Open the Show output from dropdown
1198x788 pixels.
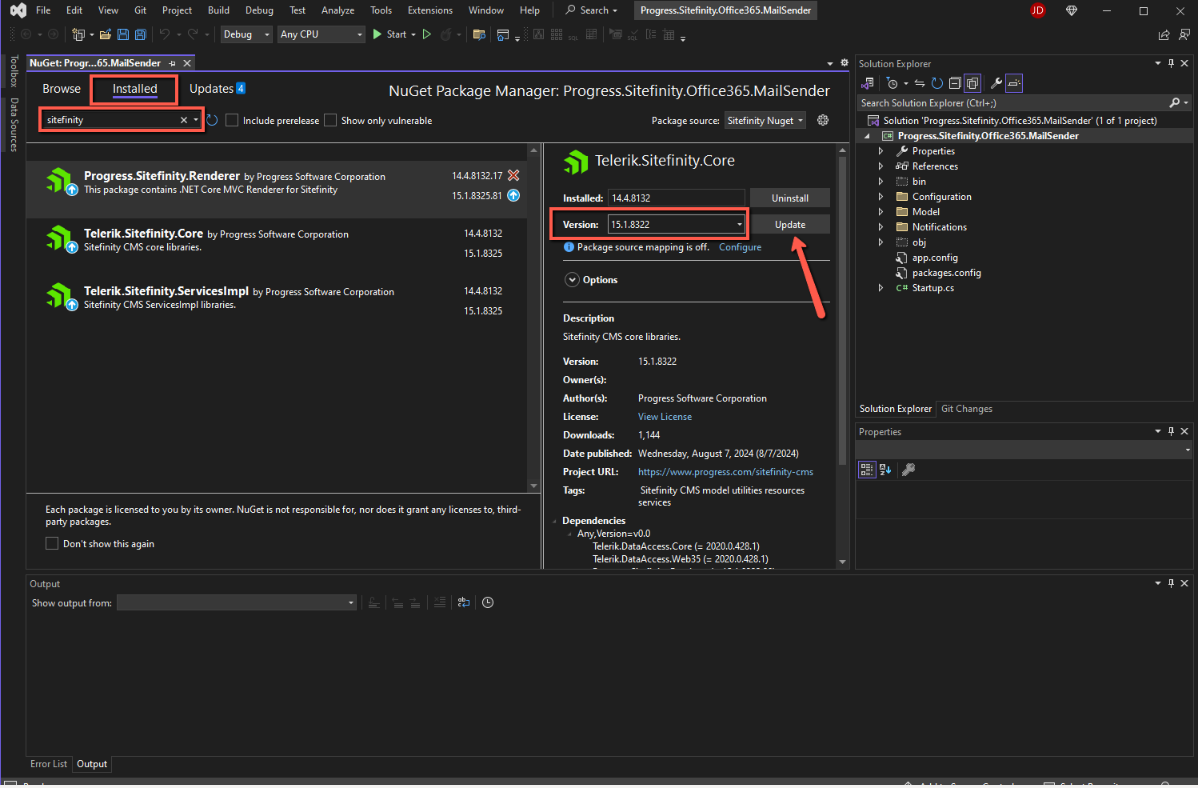coord(237,603)
